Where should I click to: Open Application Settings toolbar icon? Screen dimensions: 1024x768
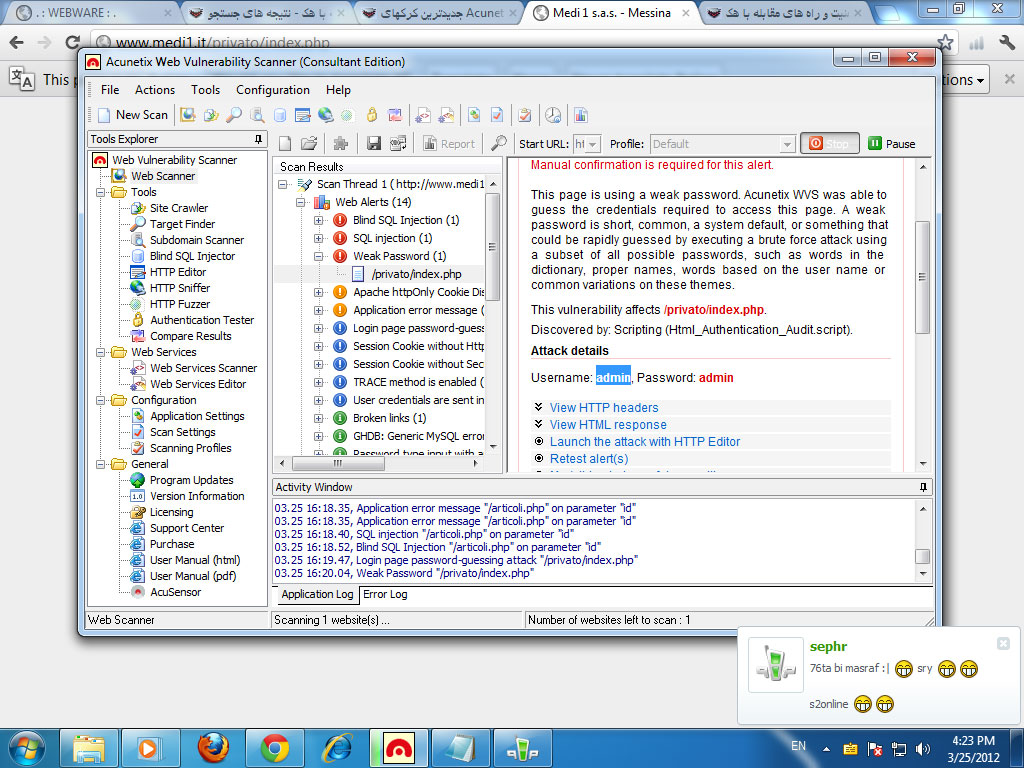click(474, 115)
